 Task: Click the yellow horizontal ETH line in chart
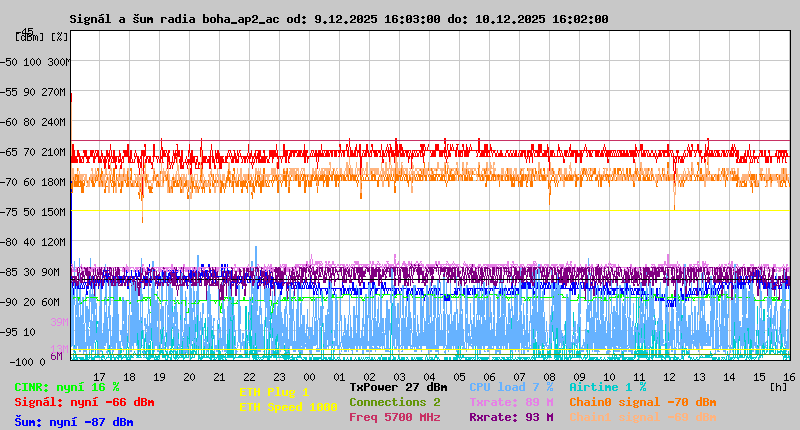(x=430, y=211)
